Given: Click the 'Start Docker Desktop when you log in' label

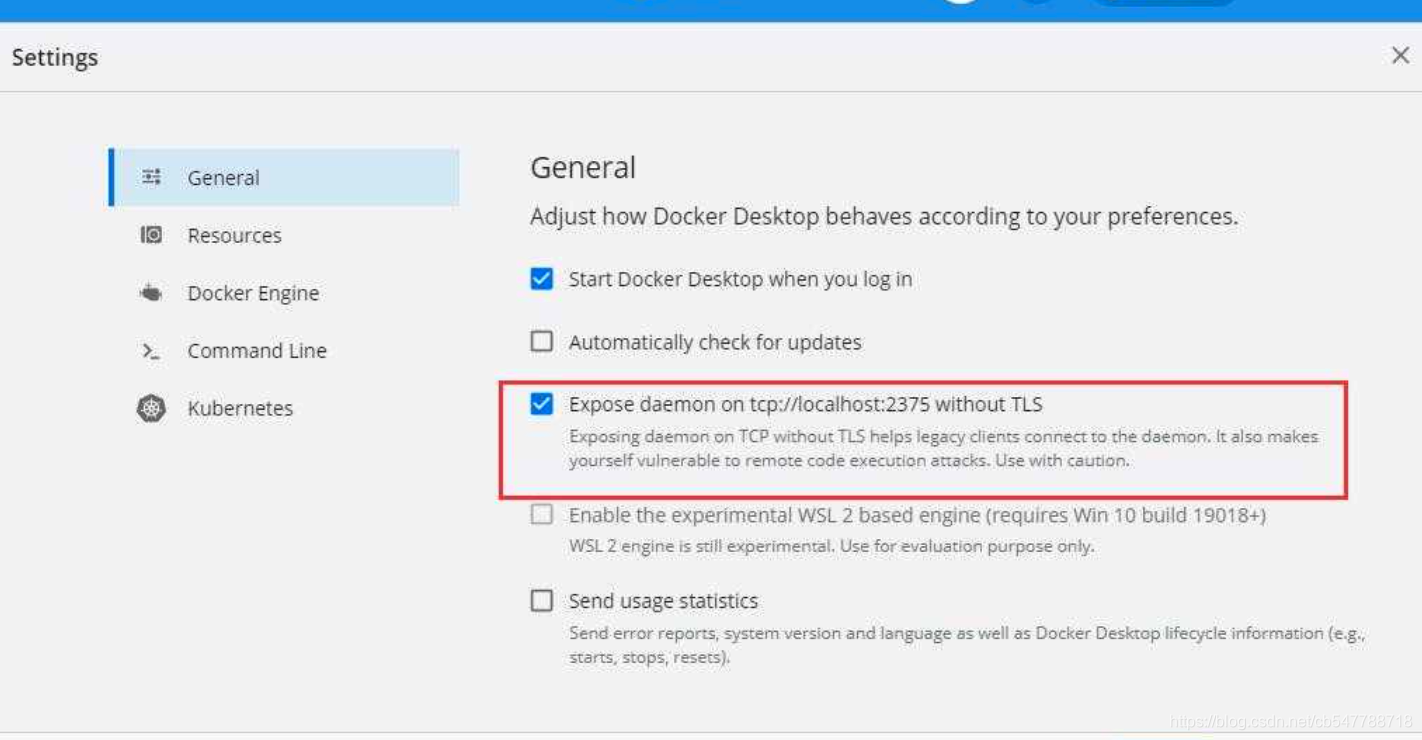Looking at the screenshot, I should 740,280.
